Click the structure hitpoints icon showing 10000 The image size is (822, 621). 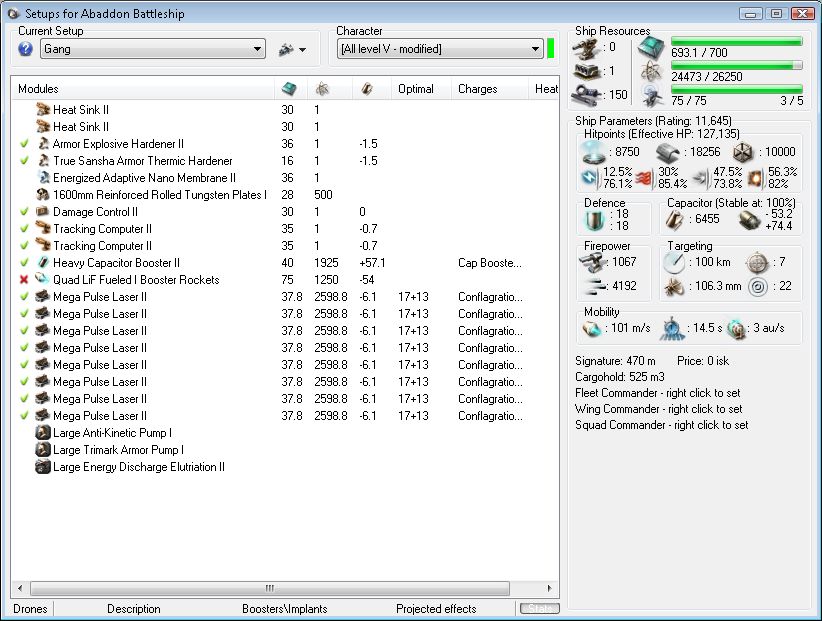coord(743,152)
